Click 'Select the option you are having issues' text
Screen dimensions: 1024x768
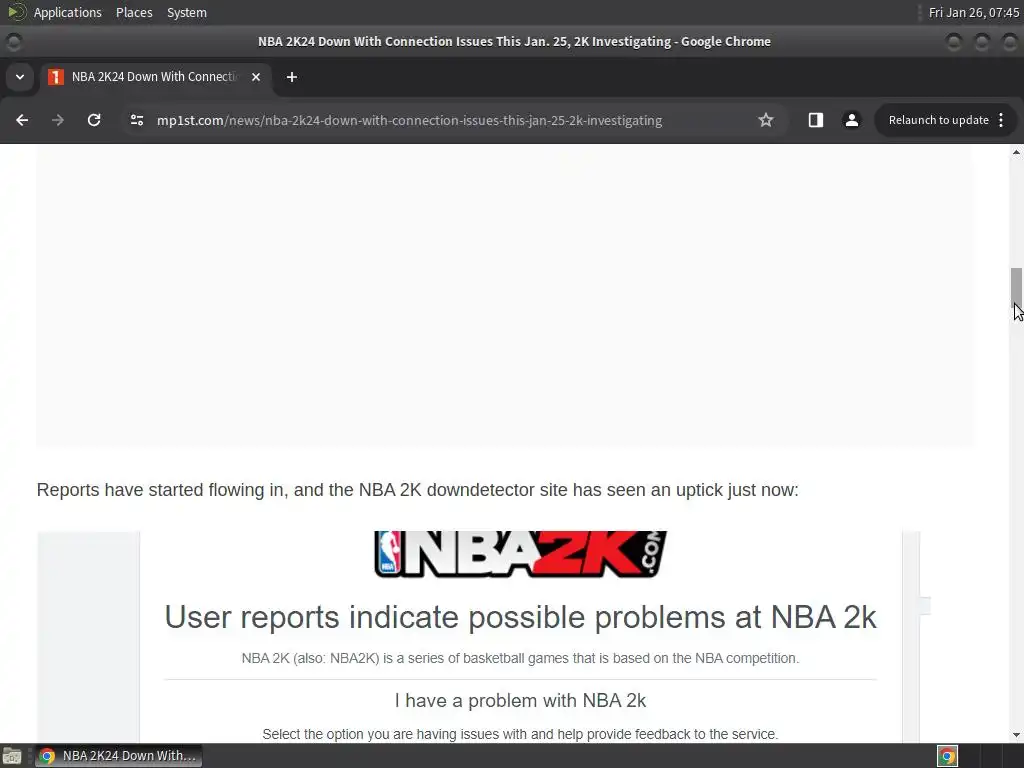[x=520, y=734]
